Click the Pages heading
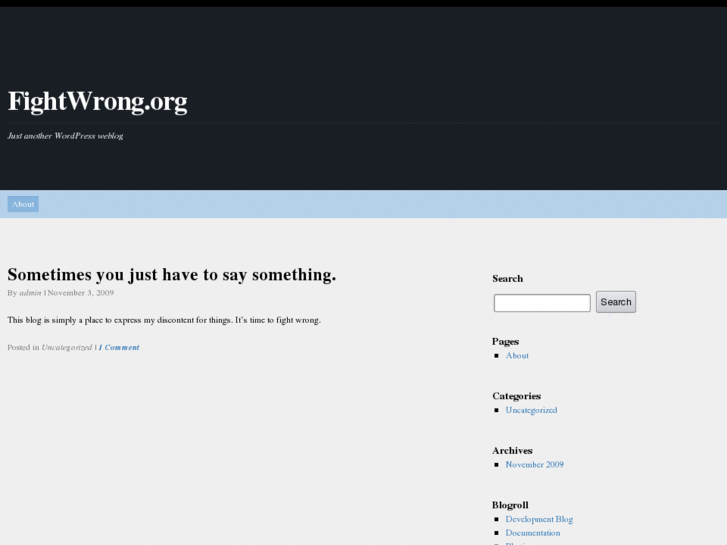The height and width of the screenshot is (545, 727). pyautogui.click(x=505, y=342)
